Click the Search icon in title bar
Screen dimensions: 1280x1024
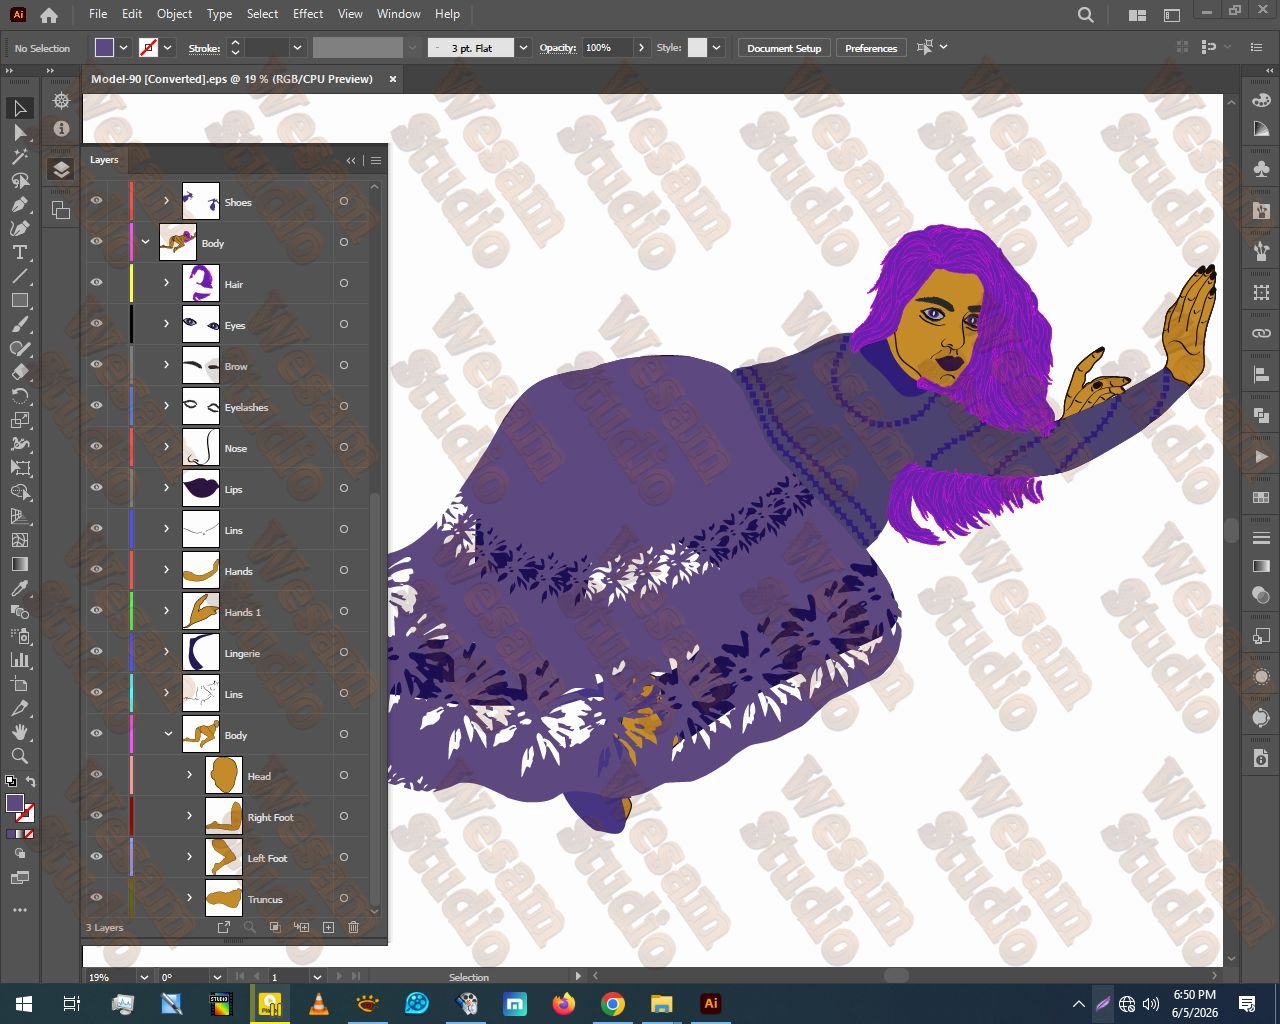coord(1085,15)
